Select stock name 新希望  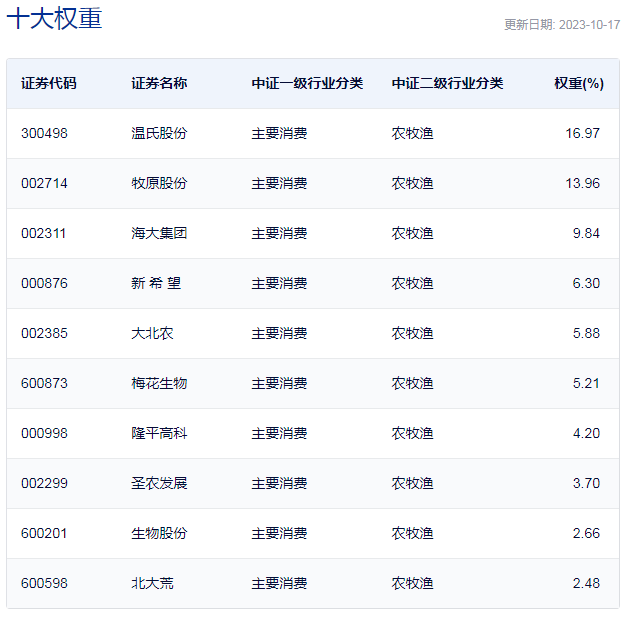[x=156, y=283]
